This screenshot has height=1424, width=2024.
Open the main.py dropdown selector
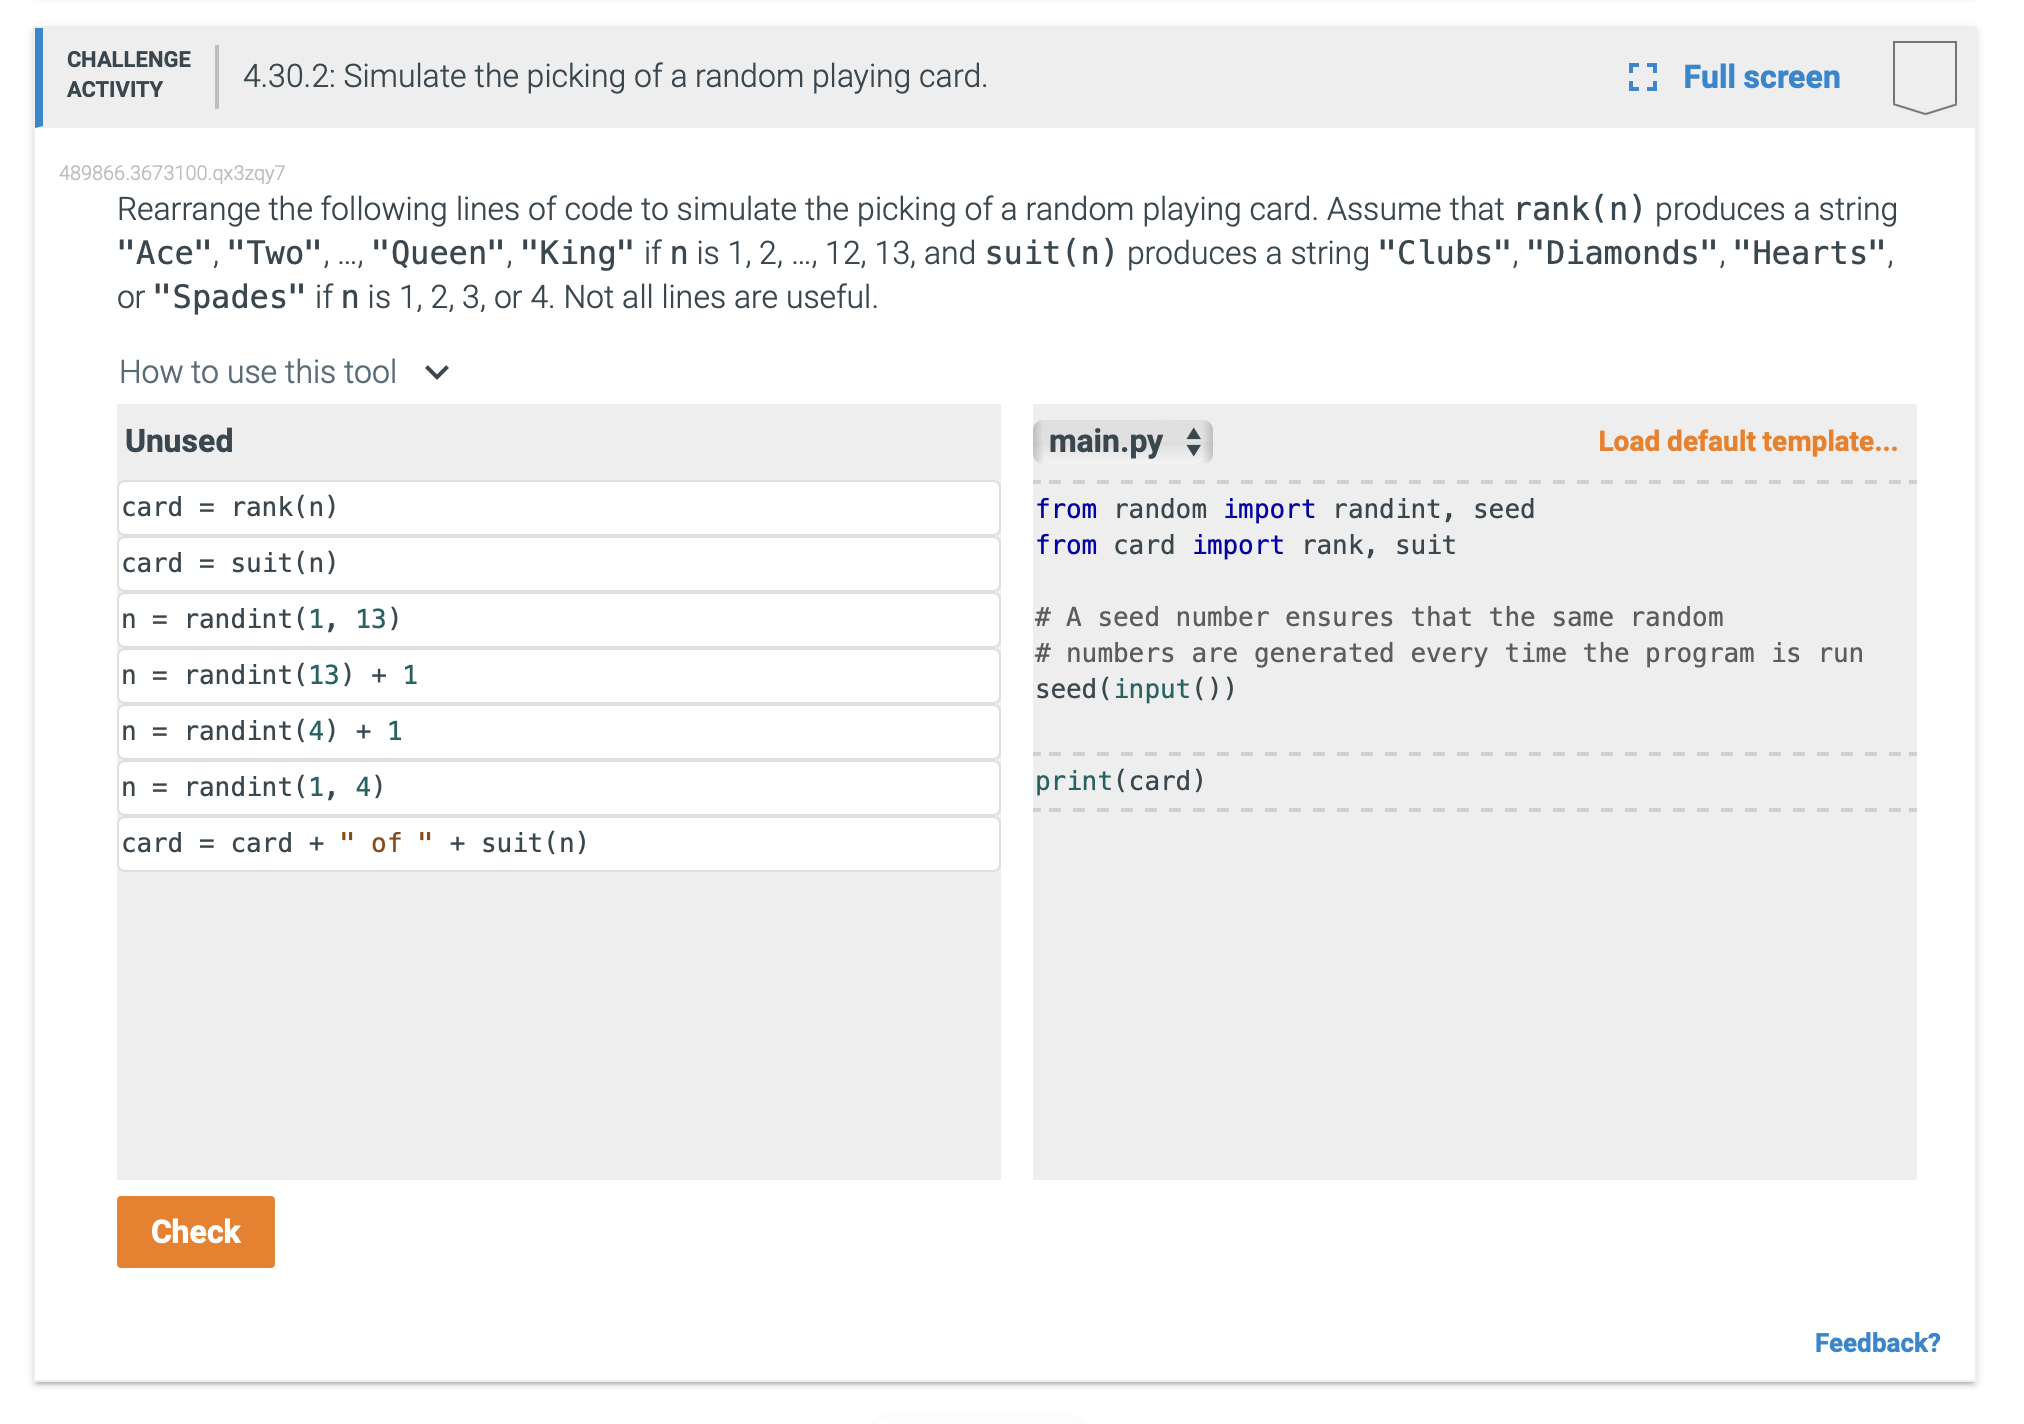pos(1124,440)
